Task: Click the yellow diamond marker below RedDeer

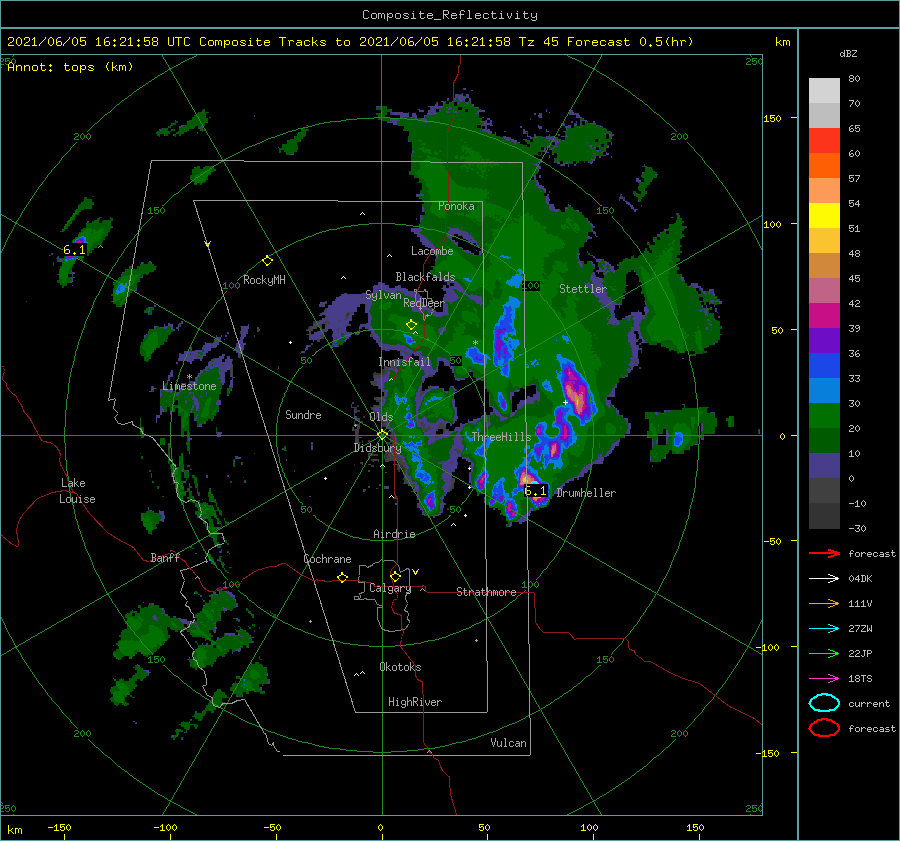Action: (x=411, y=325)
